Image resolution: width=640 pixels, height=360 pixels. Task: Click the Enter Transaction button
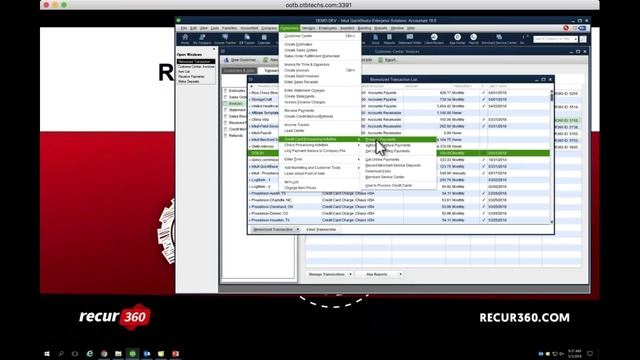click(321, 229)
